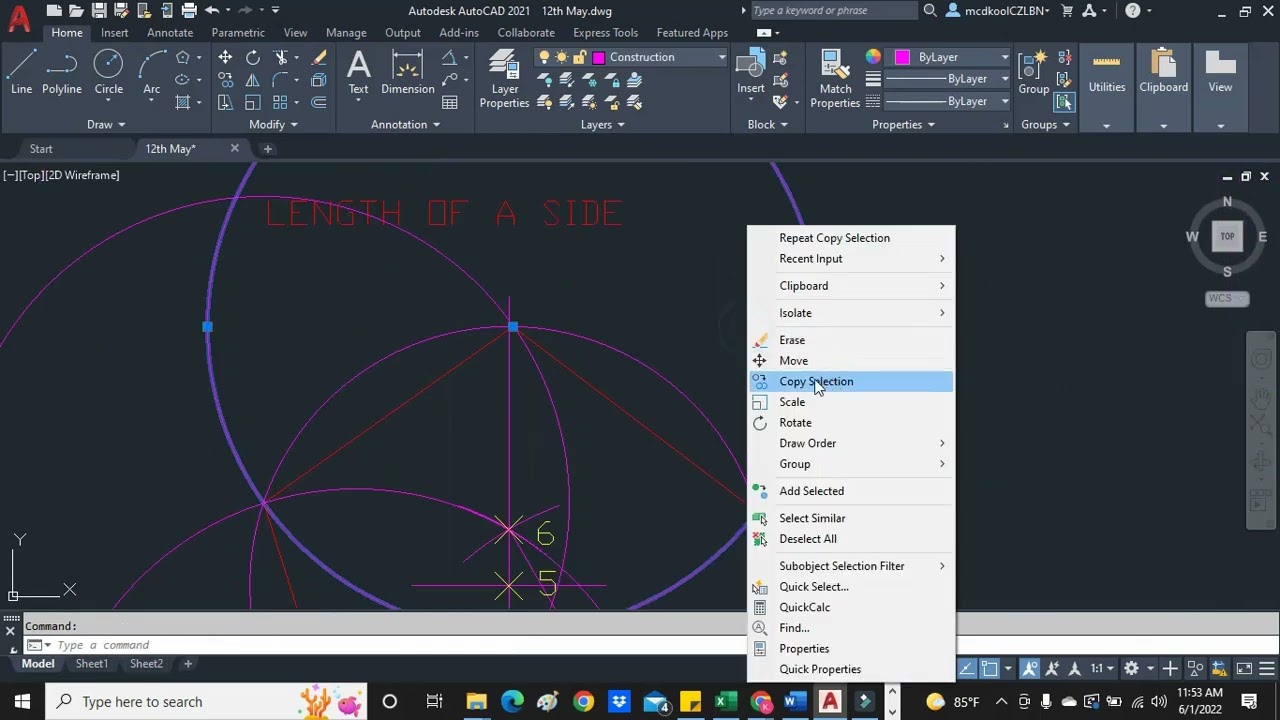Select the Line tool

click(x=21, y=72)
